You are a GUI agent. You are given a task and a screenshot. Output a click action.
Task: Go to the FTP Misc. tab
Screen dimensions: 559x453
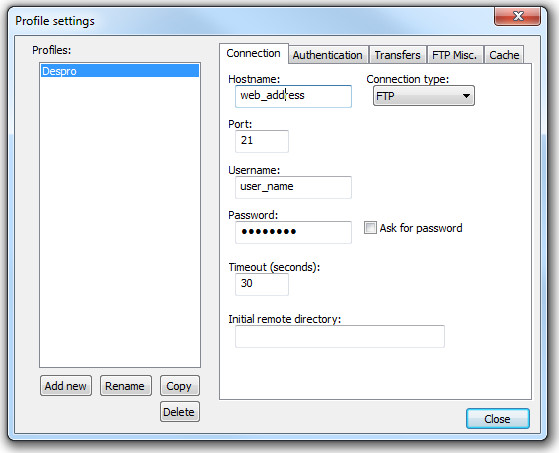[x=455, y=55]
